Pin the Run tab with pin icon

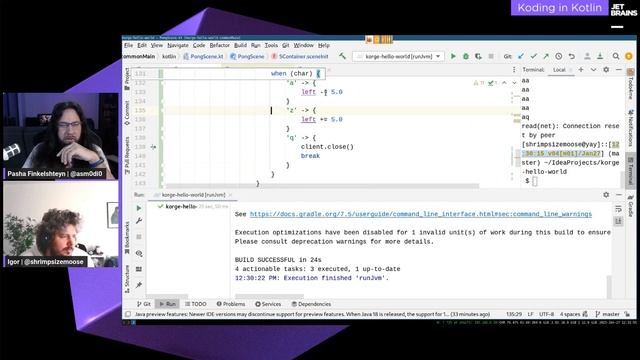(139, 285)
